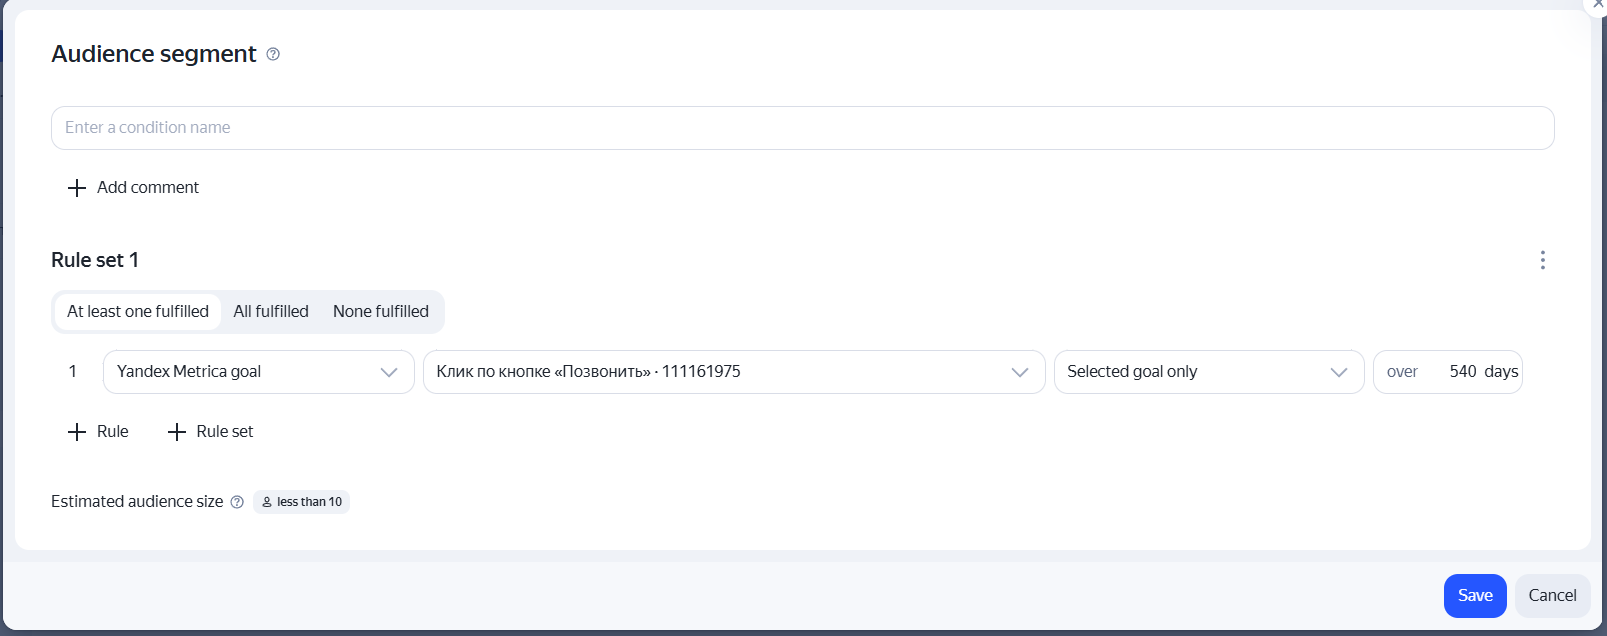Add a new Rule set
The width and height of the screenshot is (1607, 636).
210,432
